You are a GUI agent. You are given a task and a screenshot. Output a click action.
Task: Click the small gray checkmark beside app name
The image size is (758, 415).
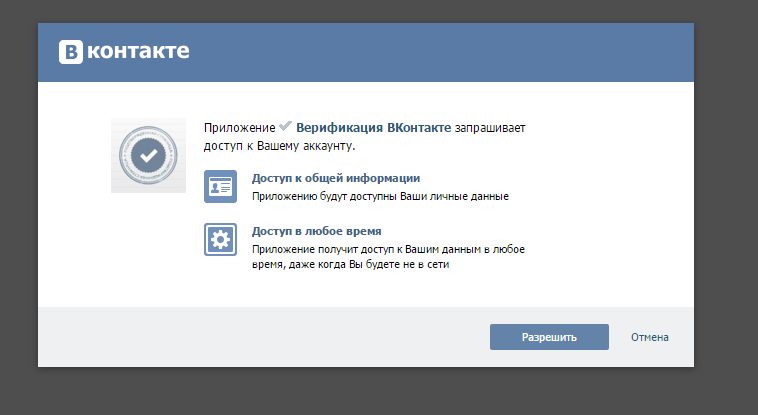coord(285,129)
